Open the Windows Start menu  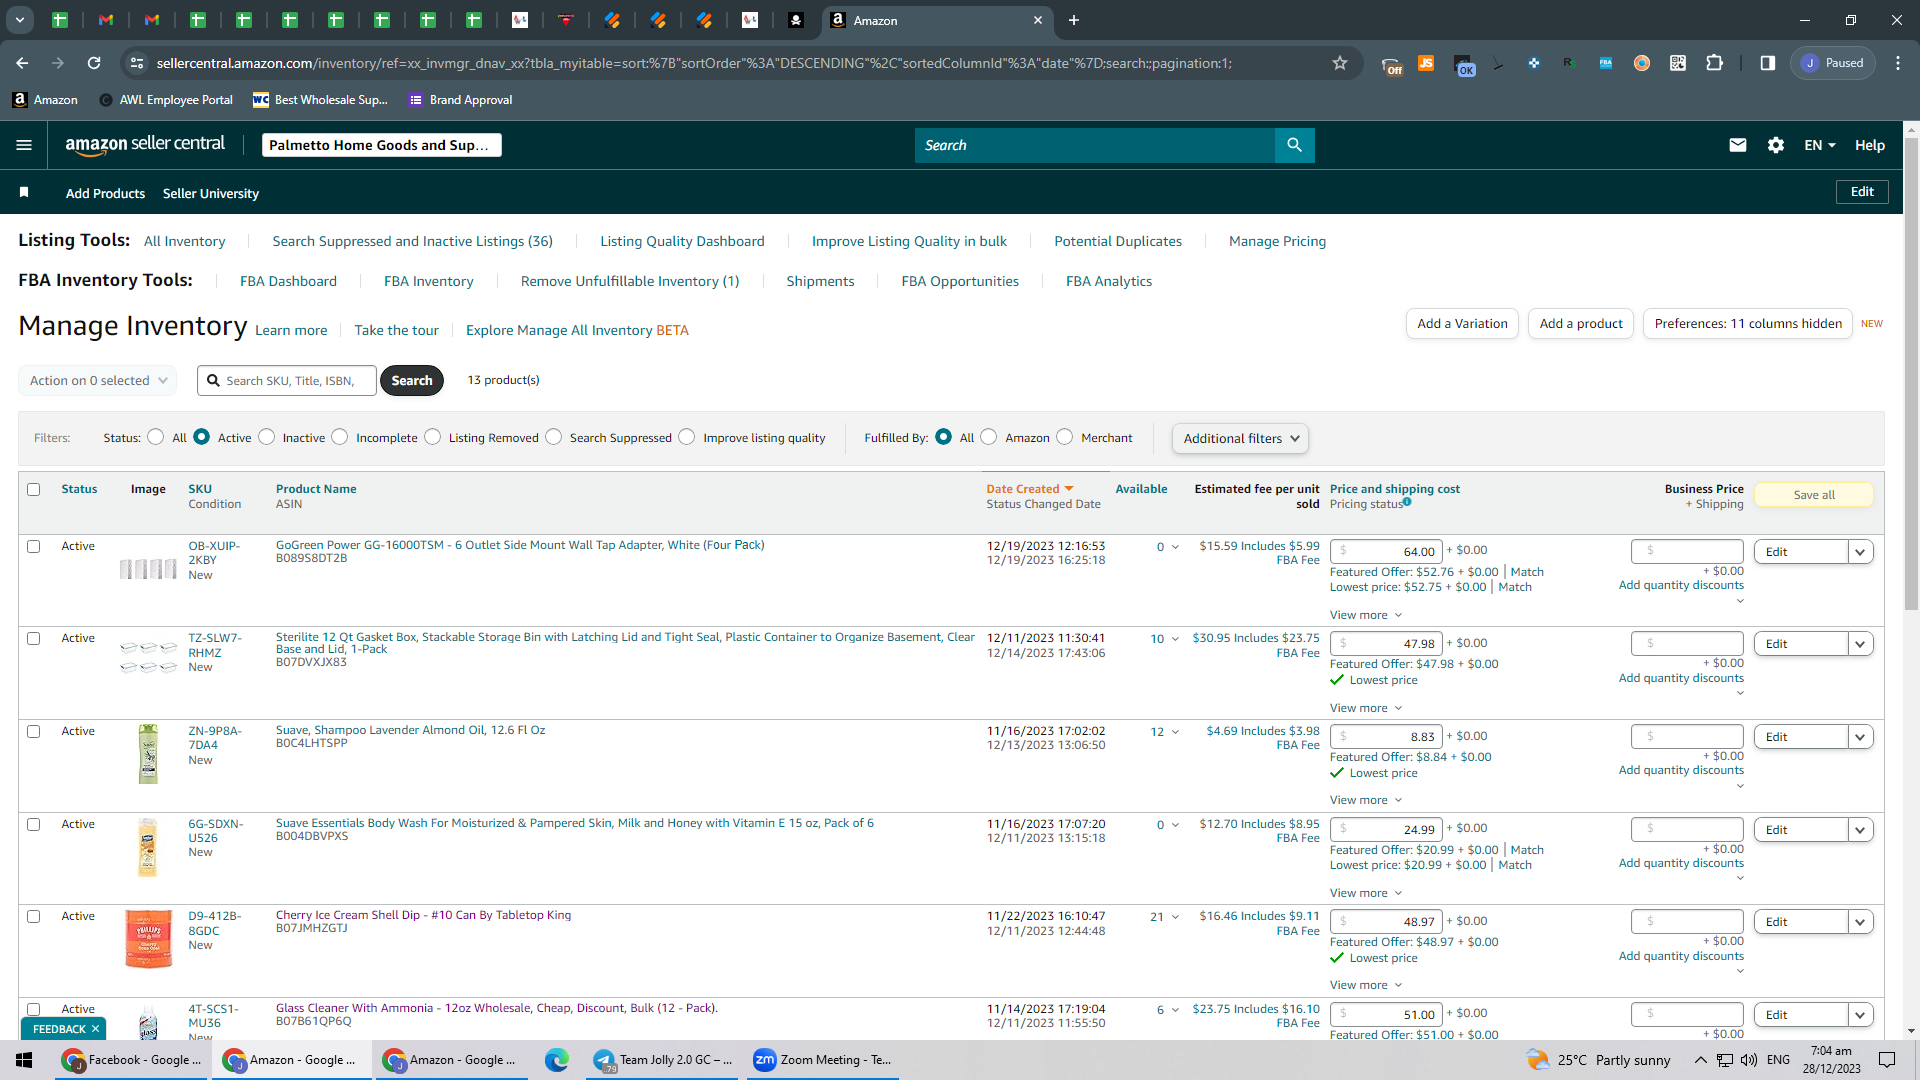click(24, 1060)
